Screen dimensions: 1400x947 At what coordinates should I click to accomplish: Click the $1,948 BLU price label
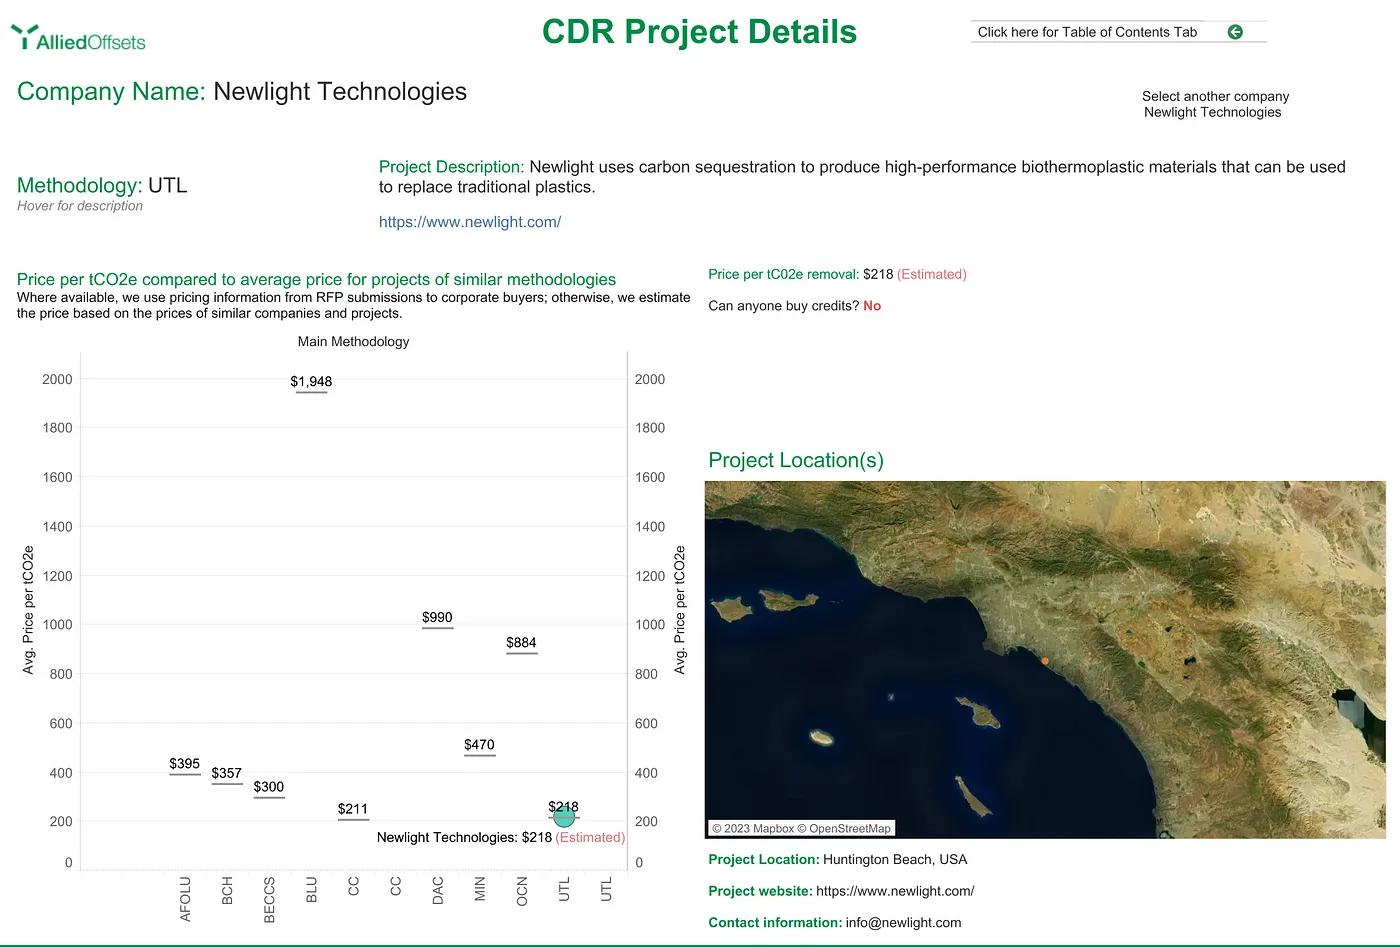click(311, 381)
